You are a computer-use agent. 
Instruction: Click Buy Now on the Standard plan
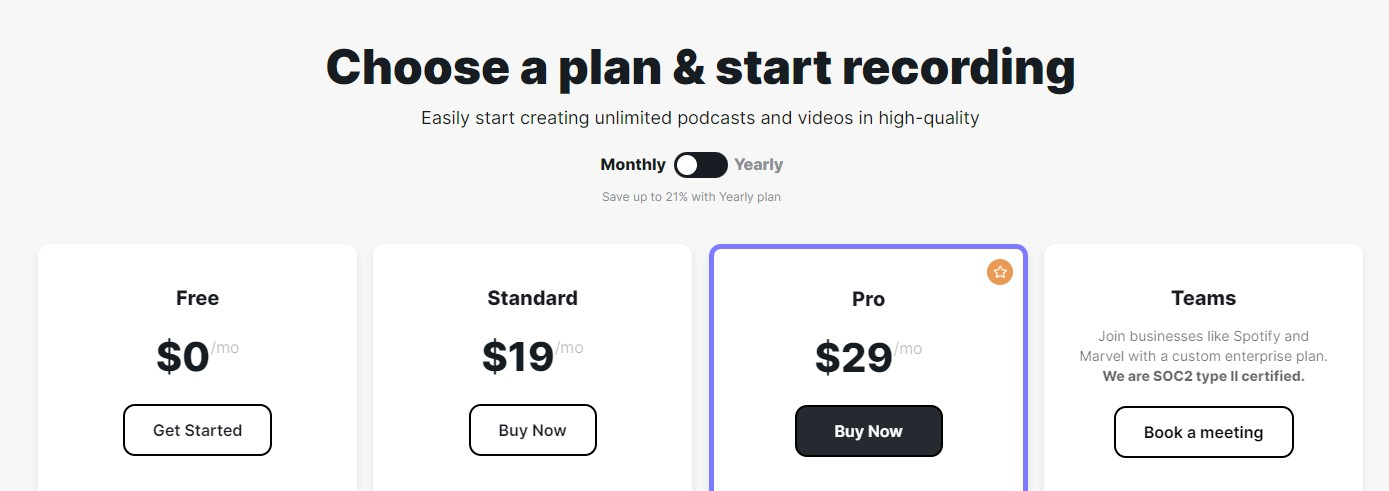[533, 430]
